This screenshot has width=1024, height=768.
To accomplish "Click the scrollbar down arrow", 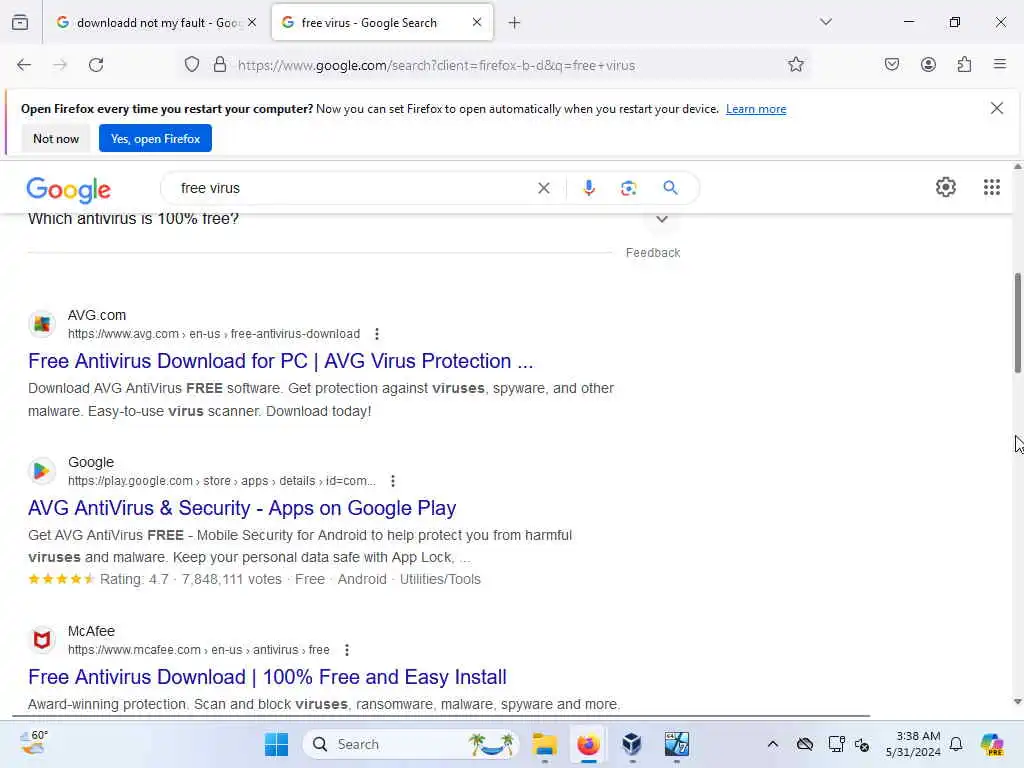I will 1017,701.
